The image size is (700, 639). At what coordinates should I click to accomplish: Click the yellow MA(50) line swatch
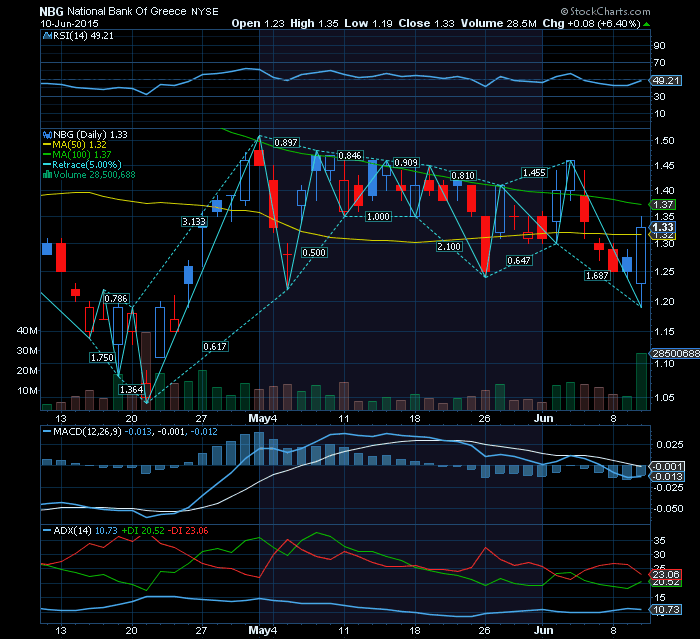point(47,145)
